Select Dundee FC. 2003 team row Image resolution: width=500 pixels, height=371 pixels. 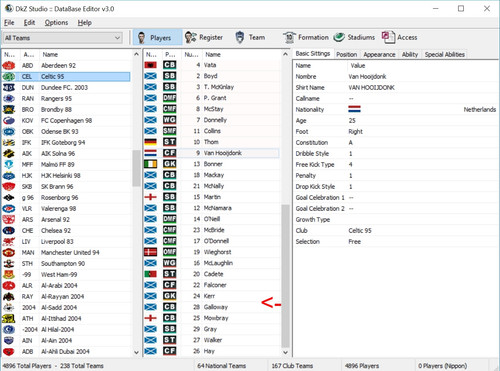coord(66,88)
